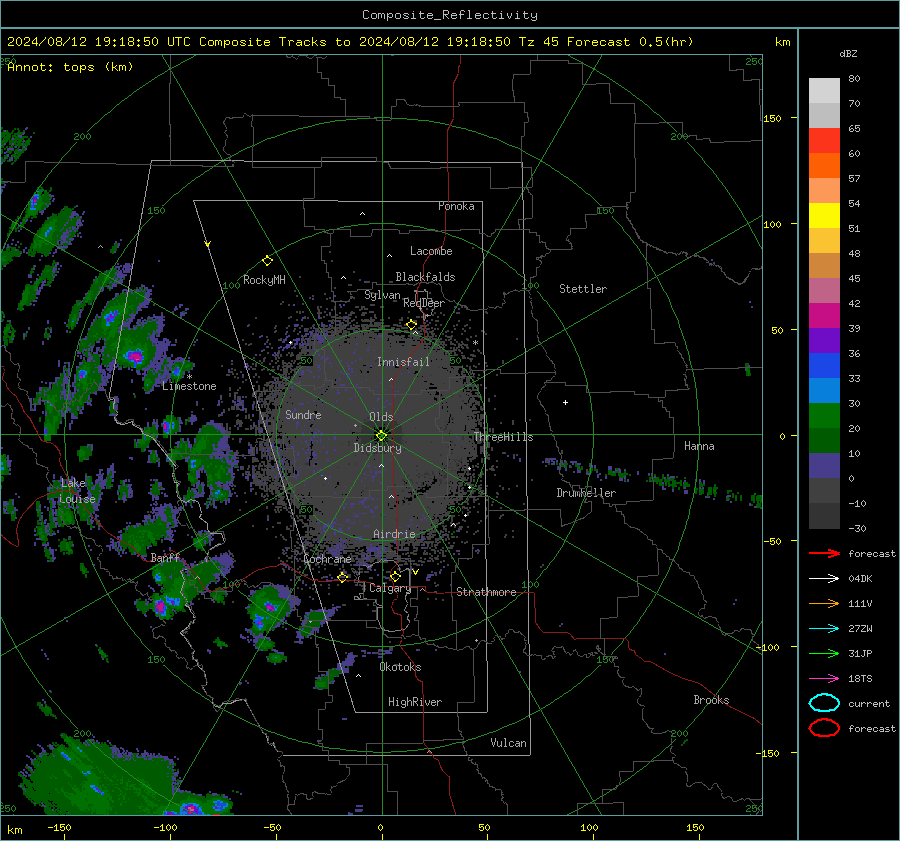Click the 'Annot: tops (km)' label
This screenshot has width=900, height=841.
click(70, 67)
